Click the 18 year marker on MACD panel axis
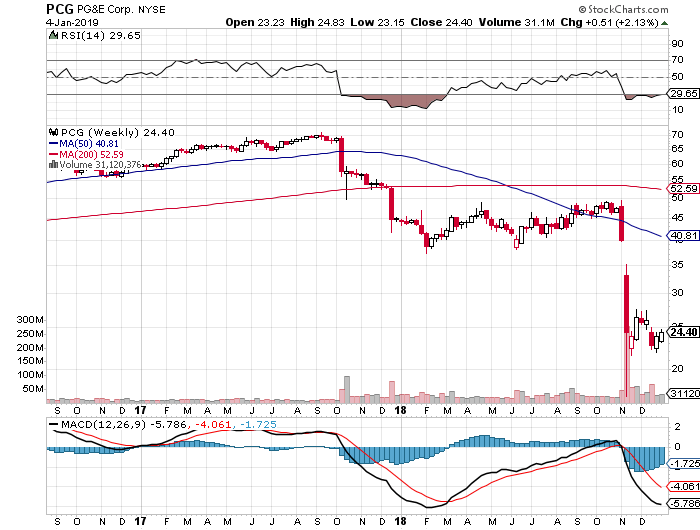Viewport: 700px width, 530px height. point(400,521)
